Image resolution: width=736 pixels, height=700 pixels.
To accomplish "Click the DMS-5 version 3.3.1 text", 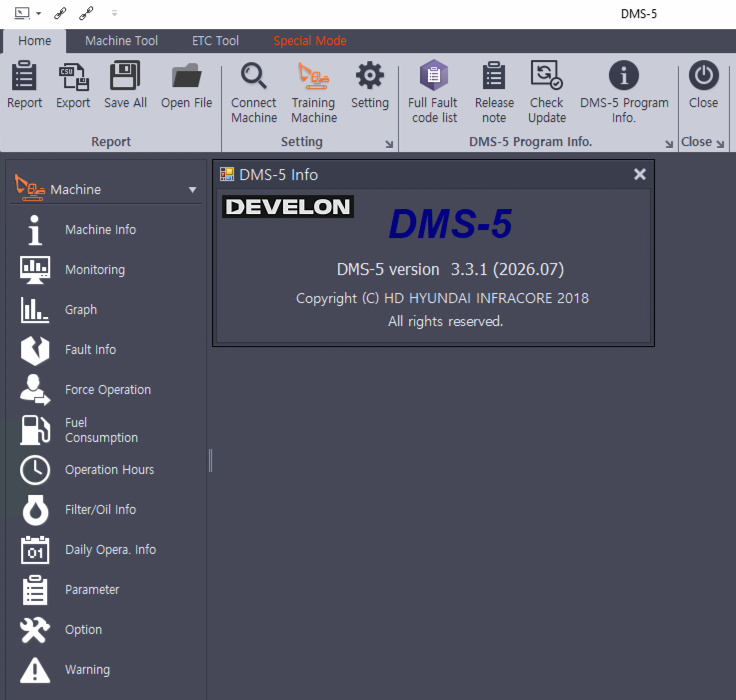I will (450, 269).
